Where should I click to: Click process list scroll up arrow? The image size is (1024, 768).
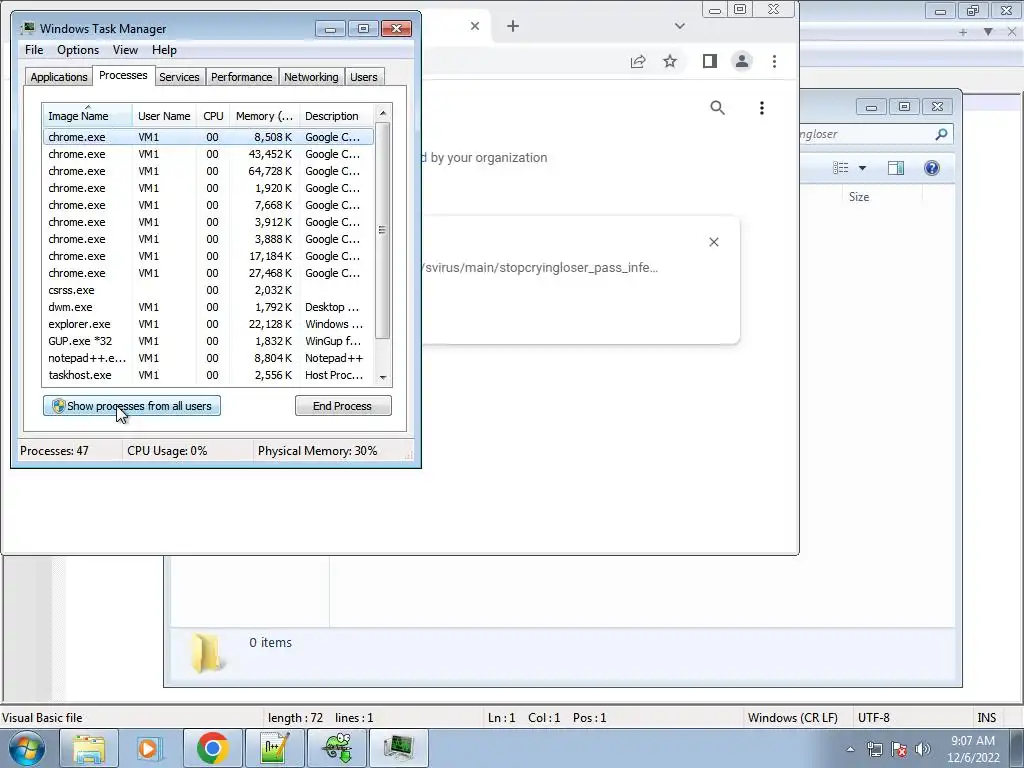coord(383,112)
